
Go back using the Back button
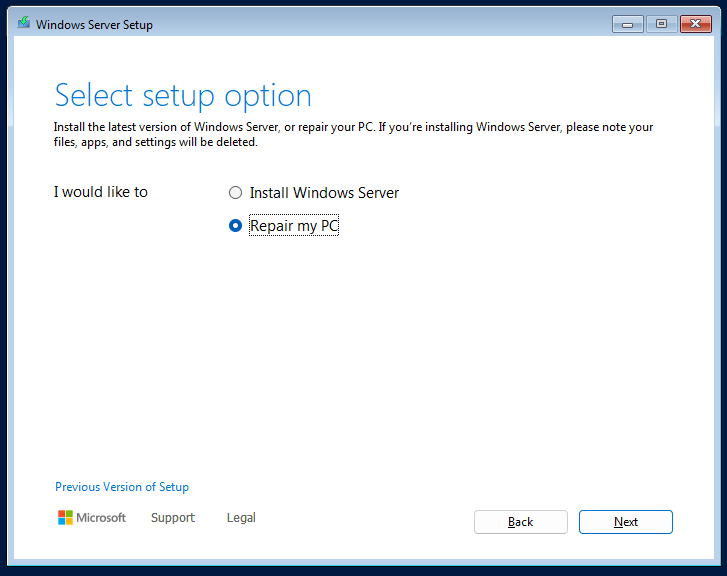[x=520, y=522]
